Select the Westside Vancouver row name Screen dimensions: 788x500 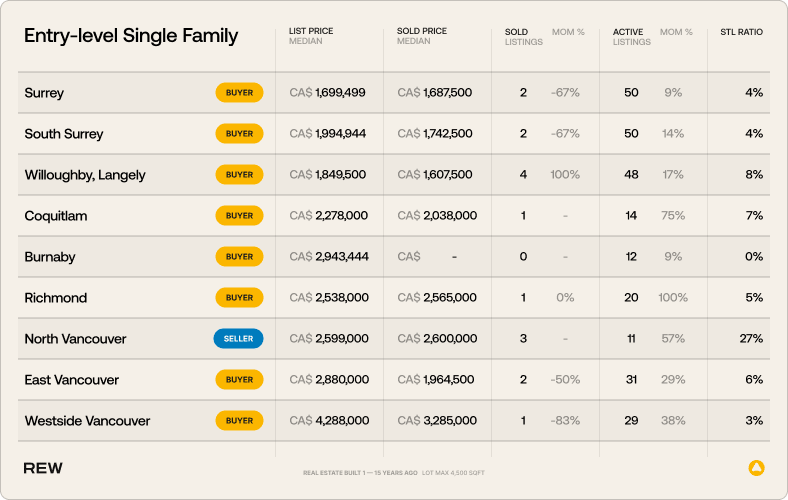pyautogui.click(x=87, y=421)
